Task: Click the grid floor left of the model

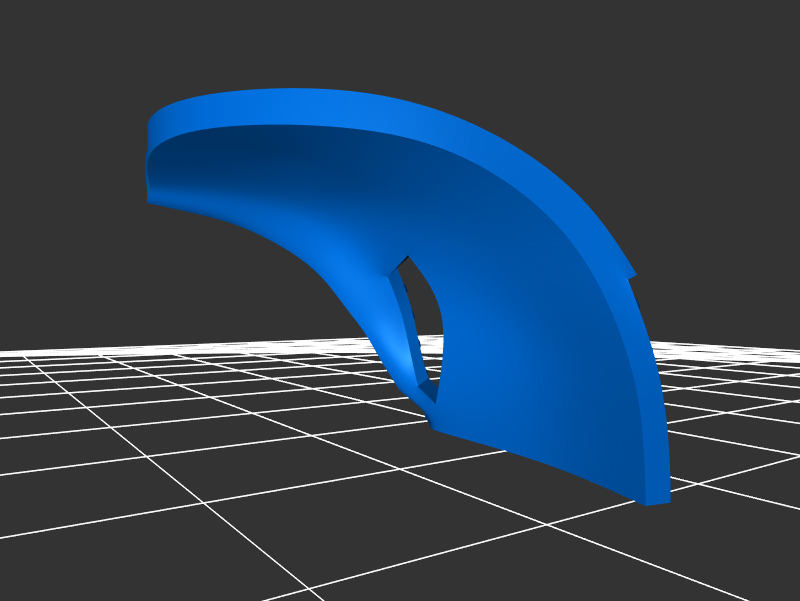Action: pos(150,420)
